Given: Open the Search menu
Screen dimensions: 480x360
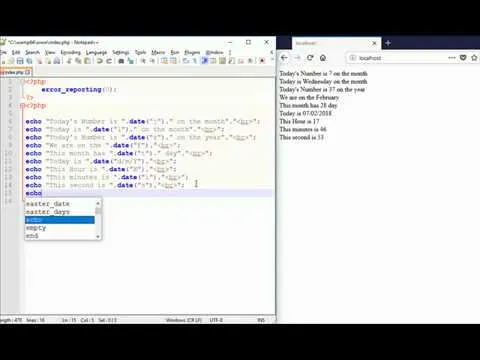Looking at the screenshot, I should pyautogui.click(x=32, y=52).
